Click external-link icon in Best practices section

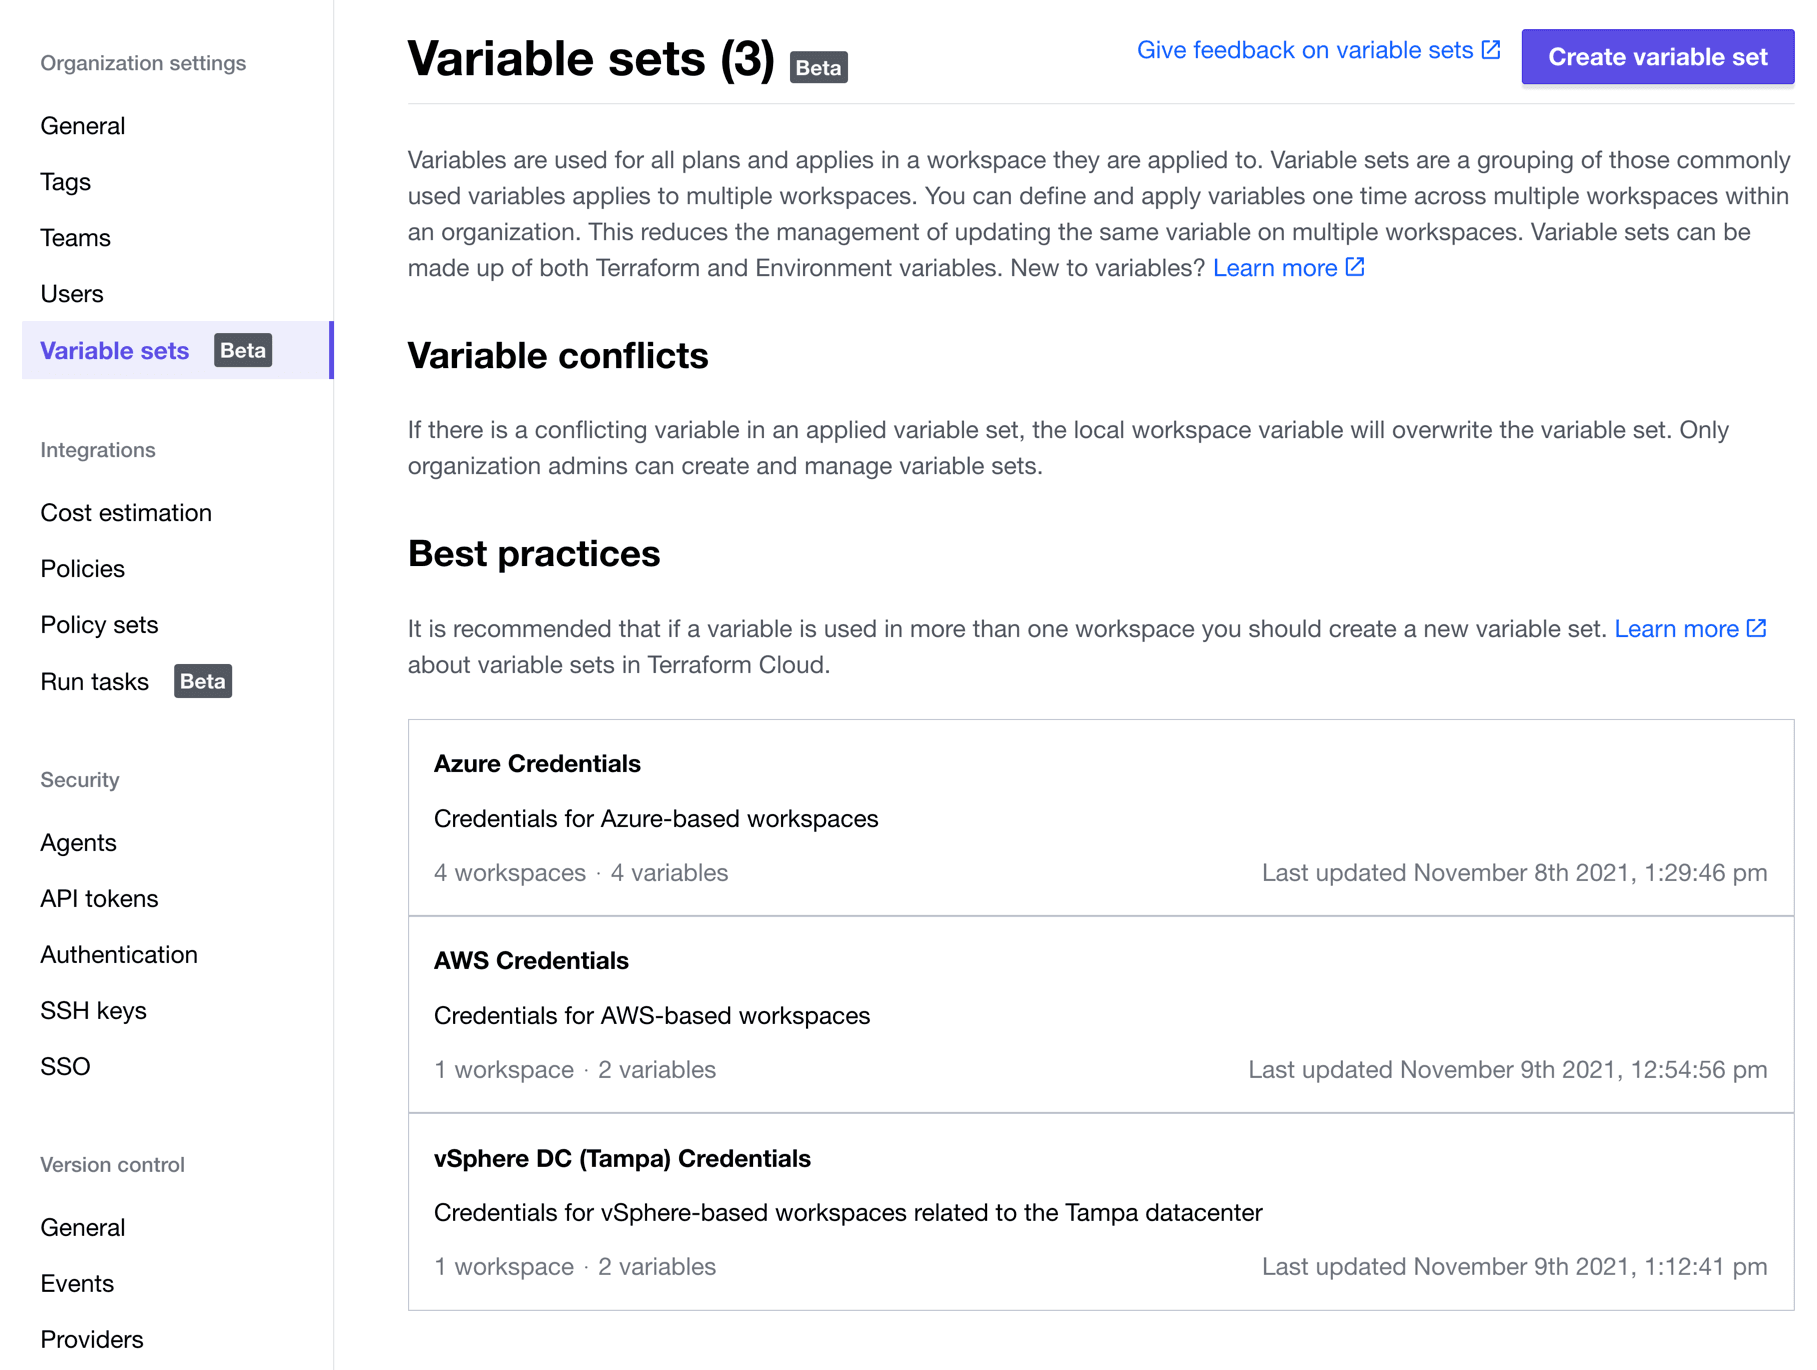[x=1756, y=628]
